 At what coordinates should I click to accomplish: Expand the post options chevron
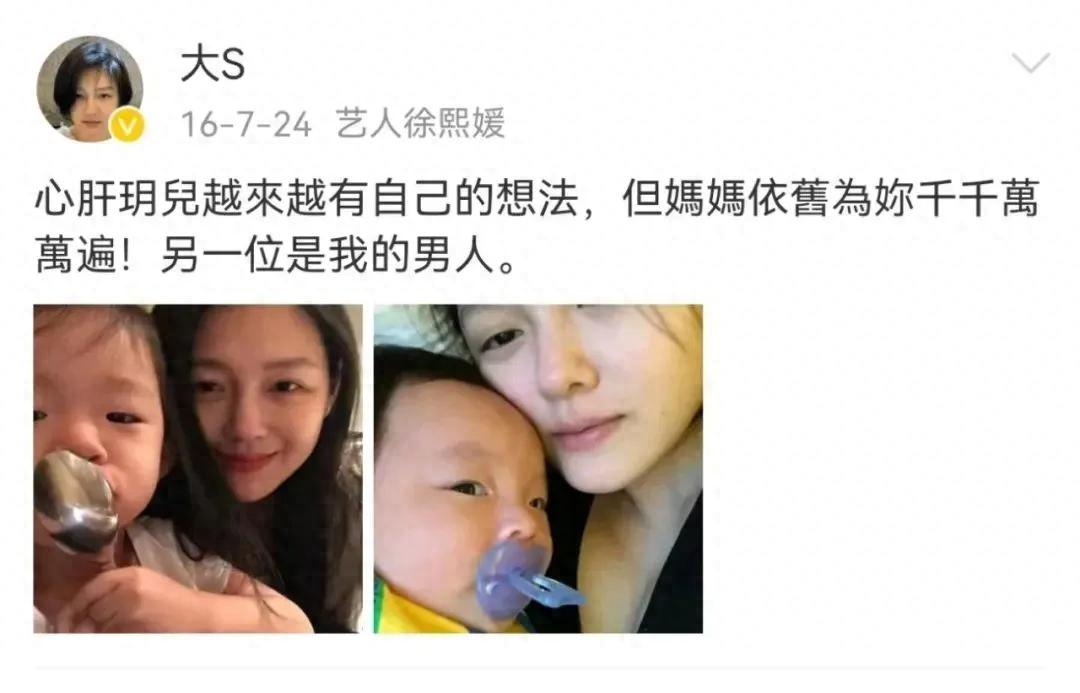coord(1031,63)
